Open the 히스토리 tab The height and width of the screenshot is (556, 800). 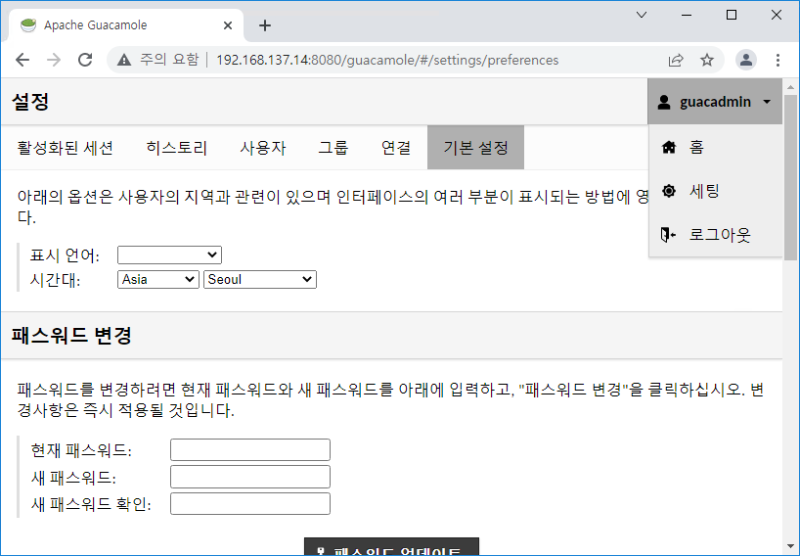coord(176,148)
